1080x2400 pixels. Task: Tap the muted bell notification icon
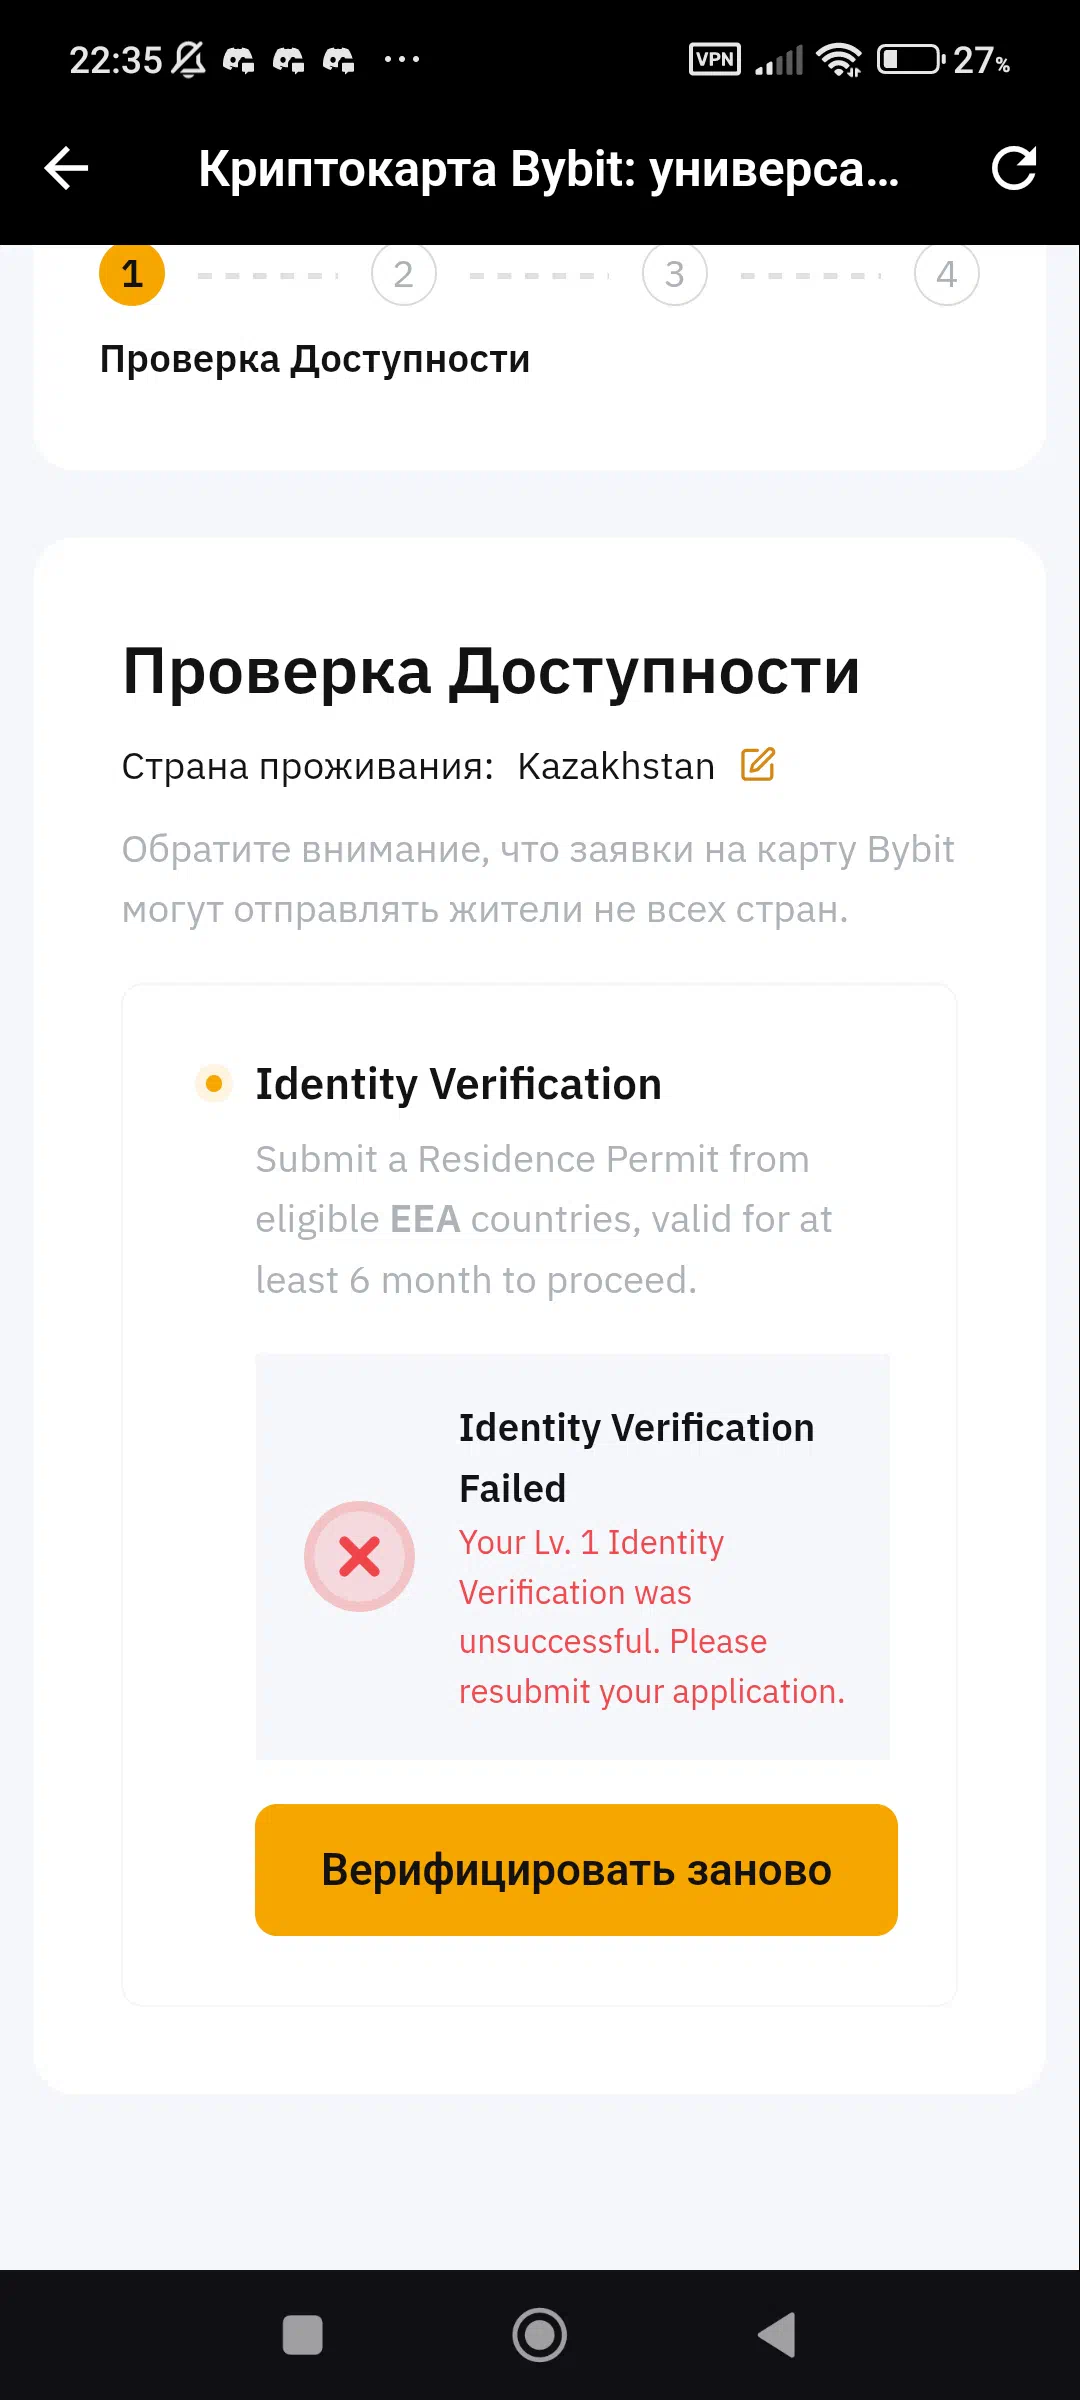189,60
